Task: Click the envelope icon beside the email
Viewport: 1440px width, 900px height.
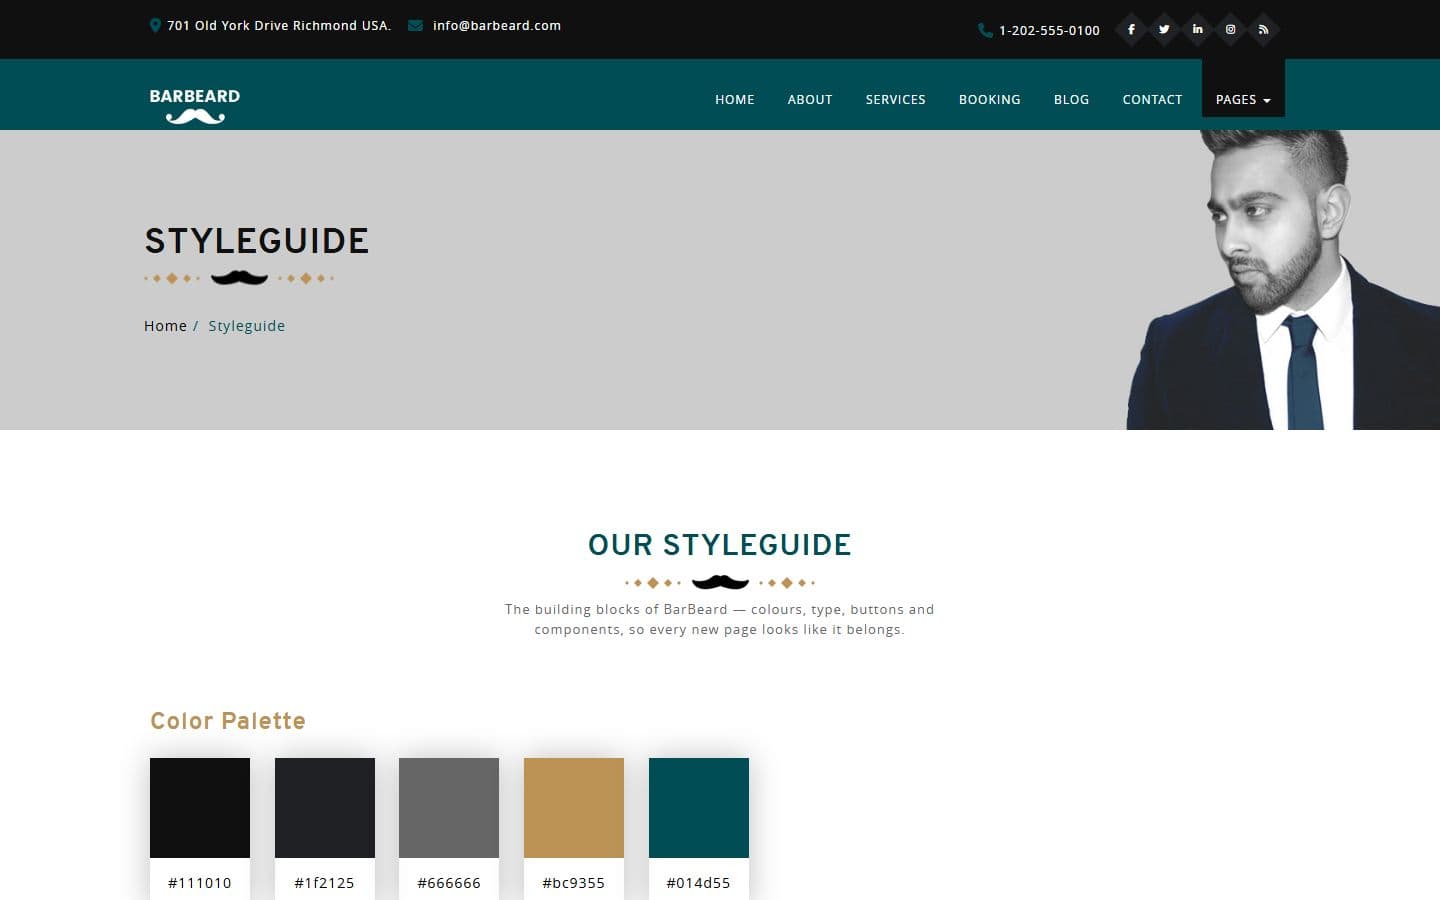Action: pyautogui.click(x=415, y=25)
